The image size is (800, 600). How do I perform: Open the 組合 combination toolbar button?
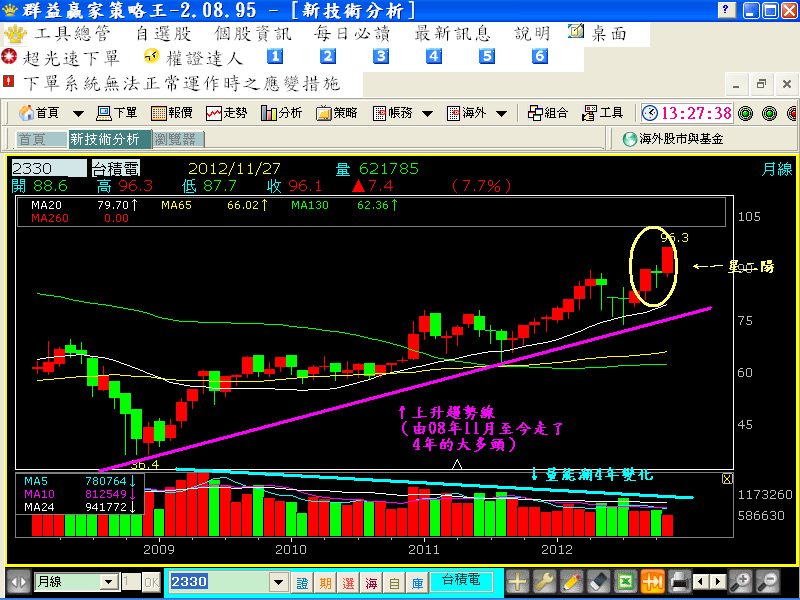click(x=548, y=113)
